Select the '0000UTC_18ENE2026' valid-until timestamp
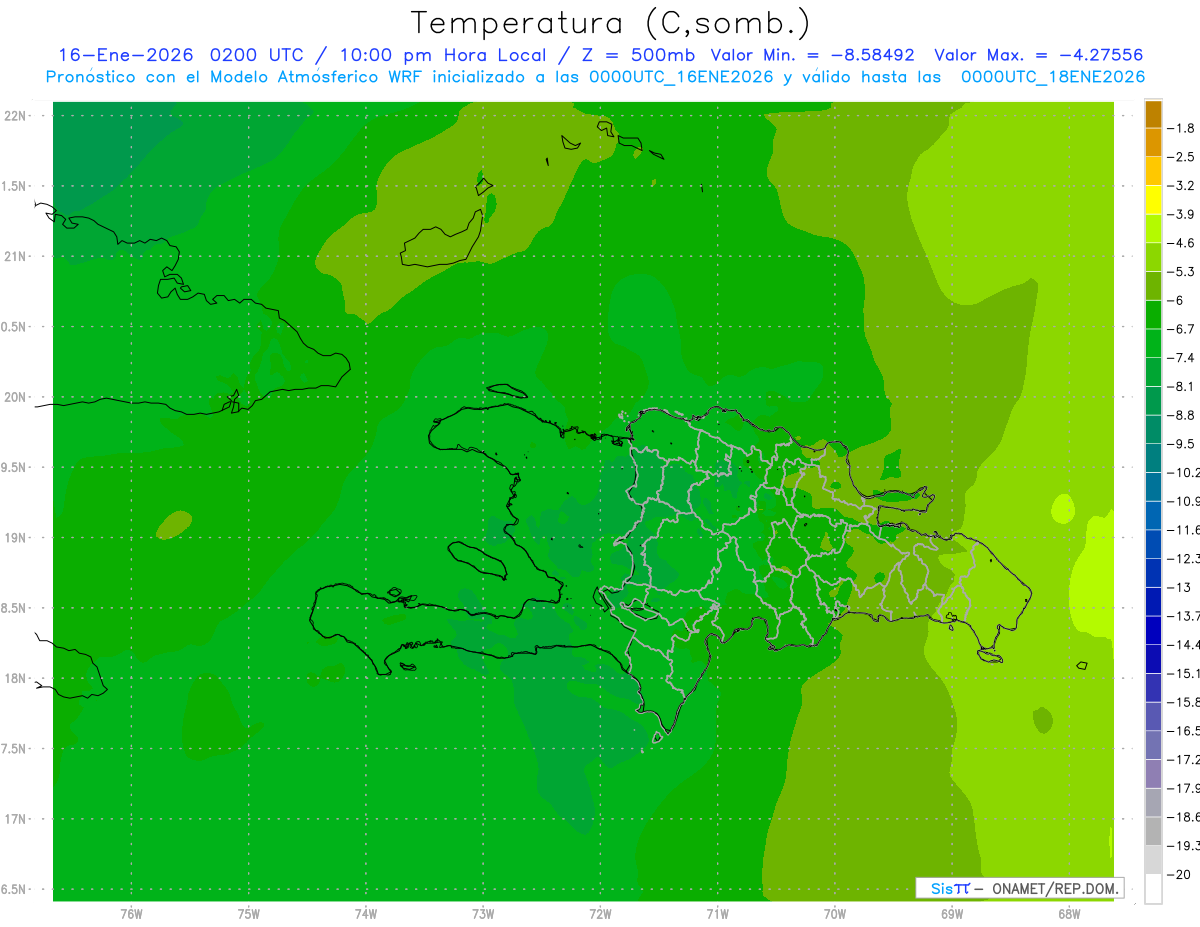 1053,77
